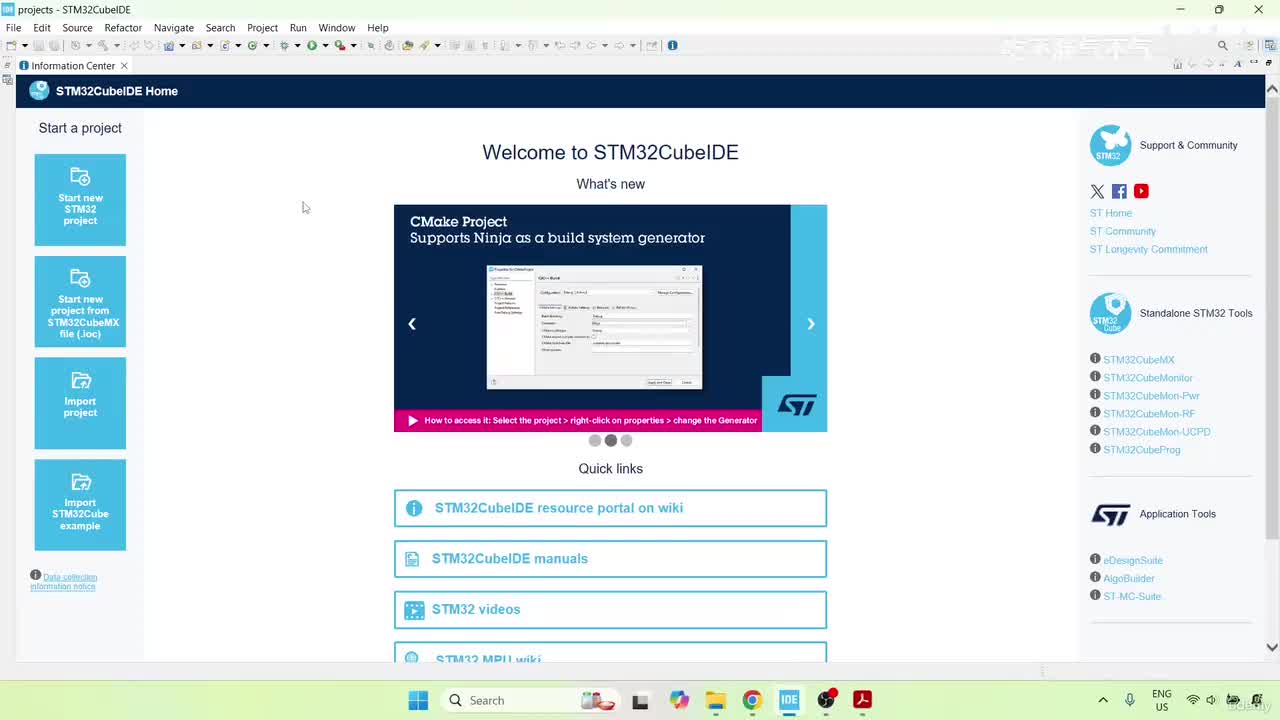Screen dimensions: 1280x720
Task: Open the STM32CubeIDE manuals quick link
Action: (x=610, y=559)
